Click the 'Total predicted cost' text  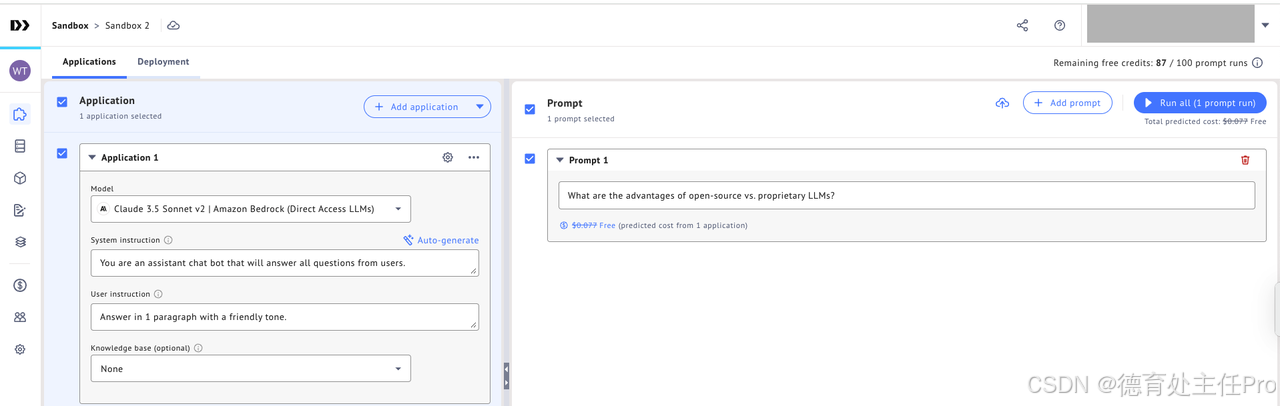click(1183, 122)
